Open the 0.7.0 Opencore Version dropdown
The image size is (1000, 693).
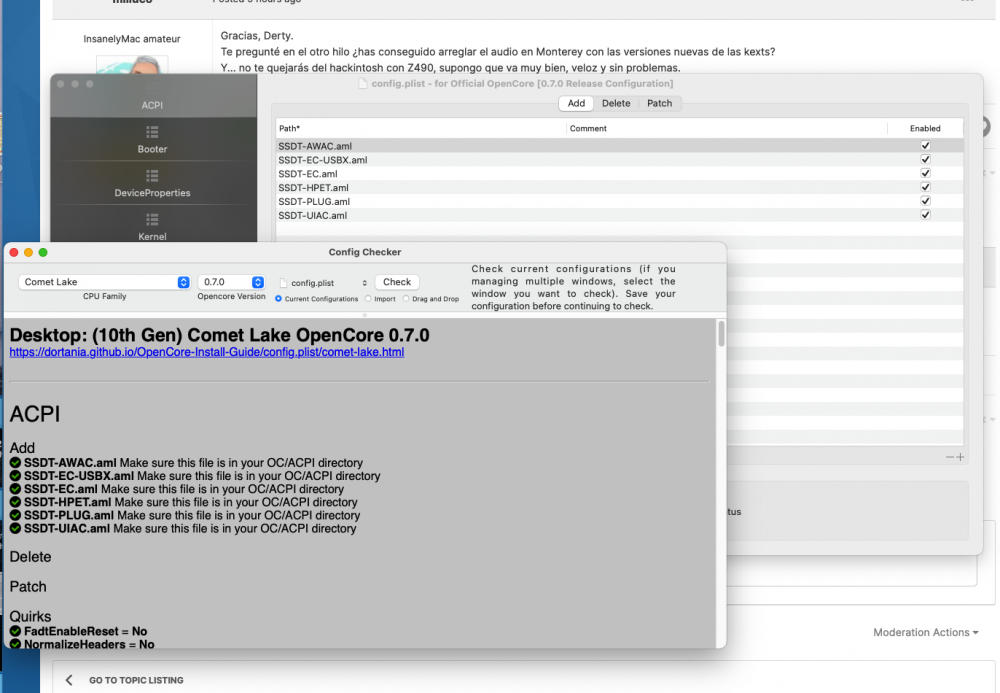[x=231, y=282]
